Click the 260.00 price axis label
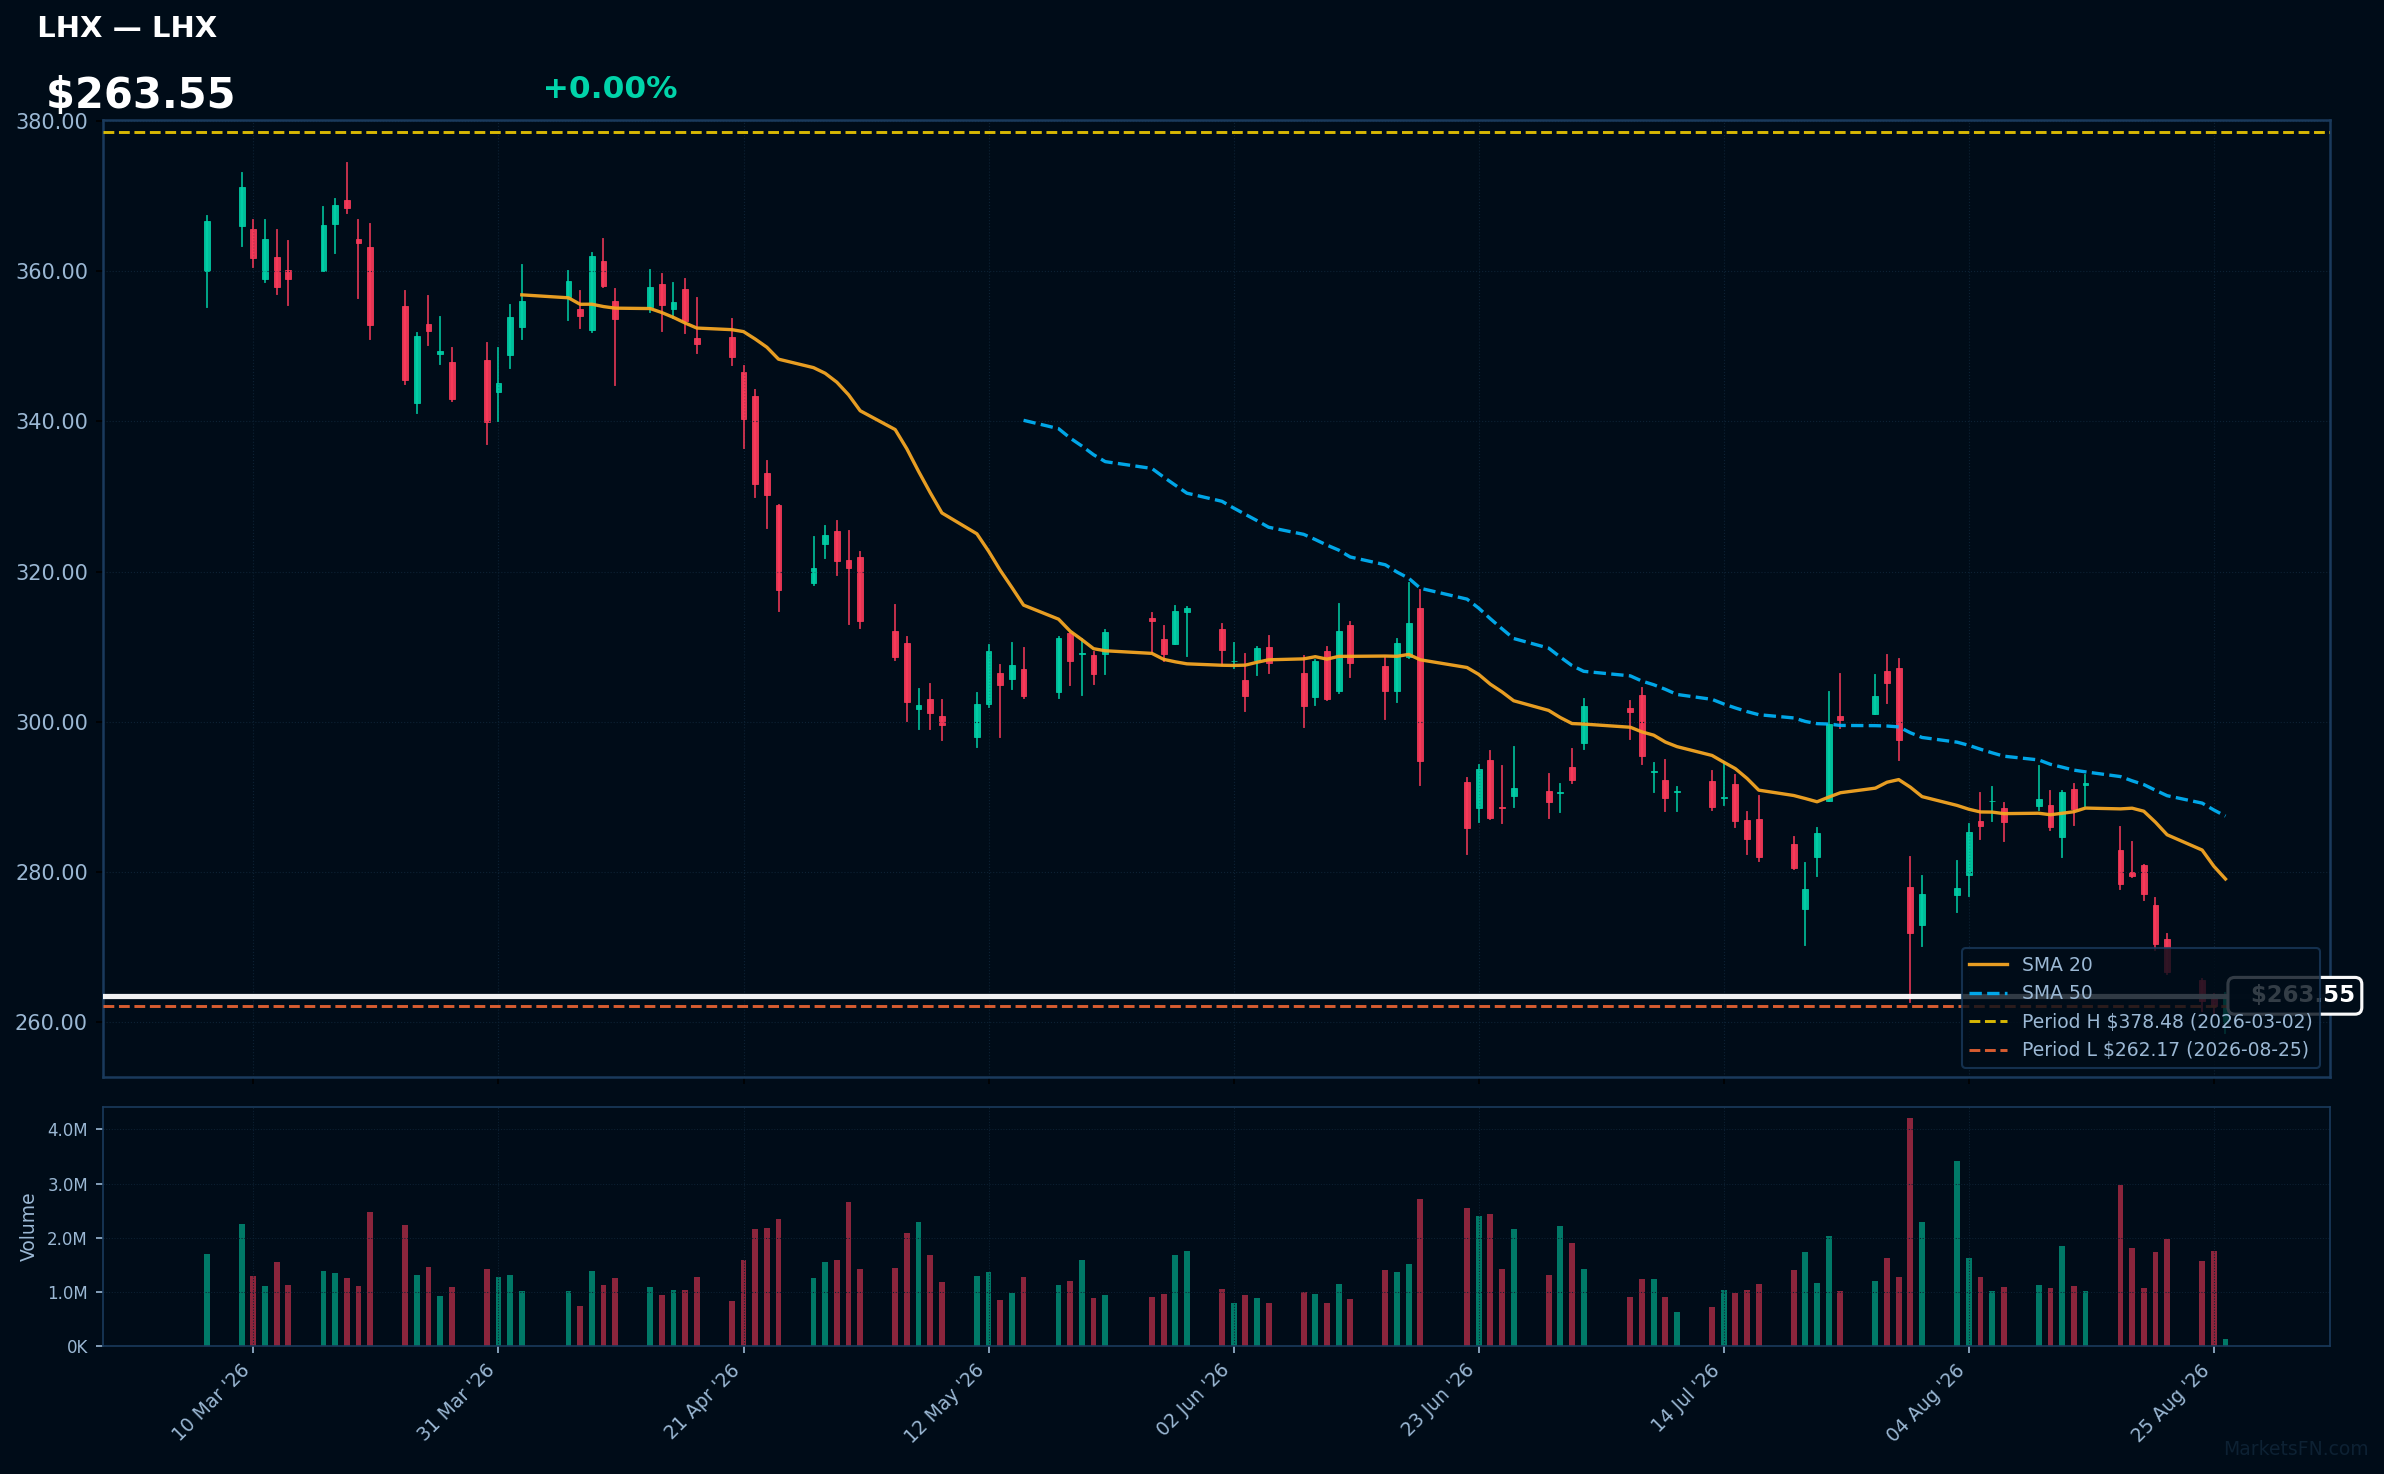Viewport: 2384px width, 1474px height. pos(52,1022)
